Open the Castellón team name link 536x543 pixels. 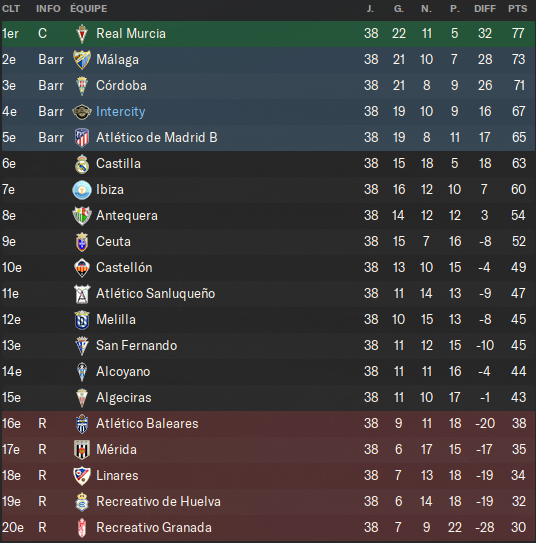124,267
